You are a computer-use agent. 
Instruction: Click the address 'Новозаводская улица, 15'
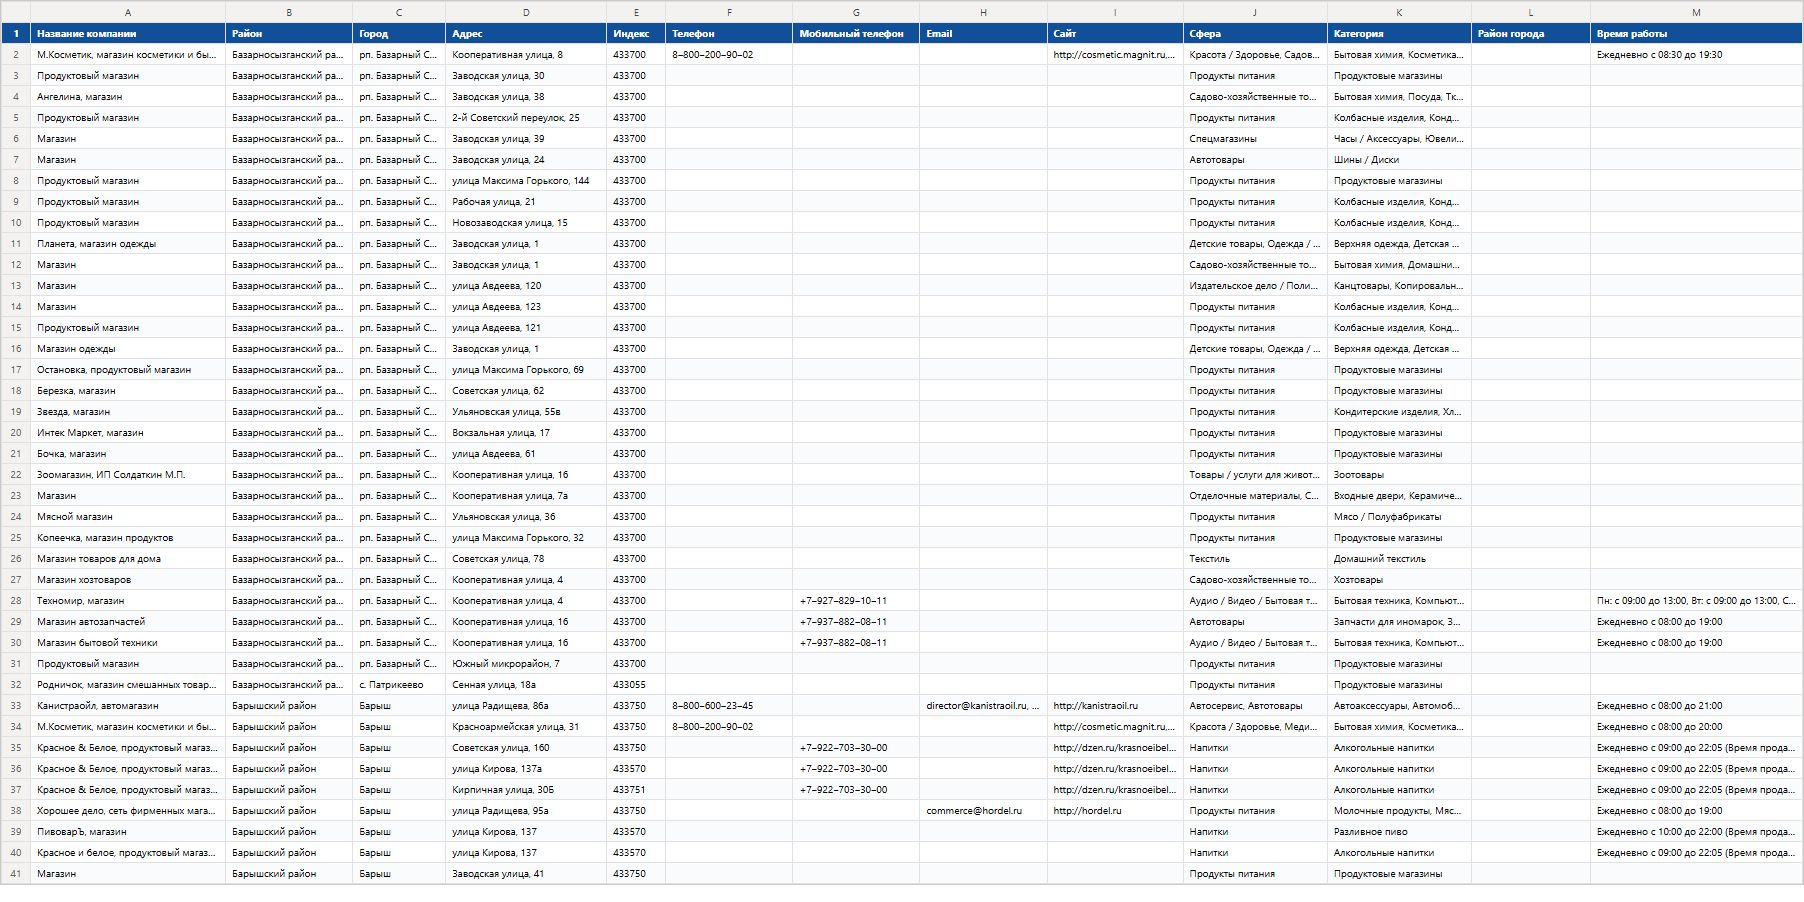coord(526,223)
